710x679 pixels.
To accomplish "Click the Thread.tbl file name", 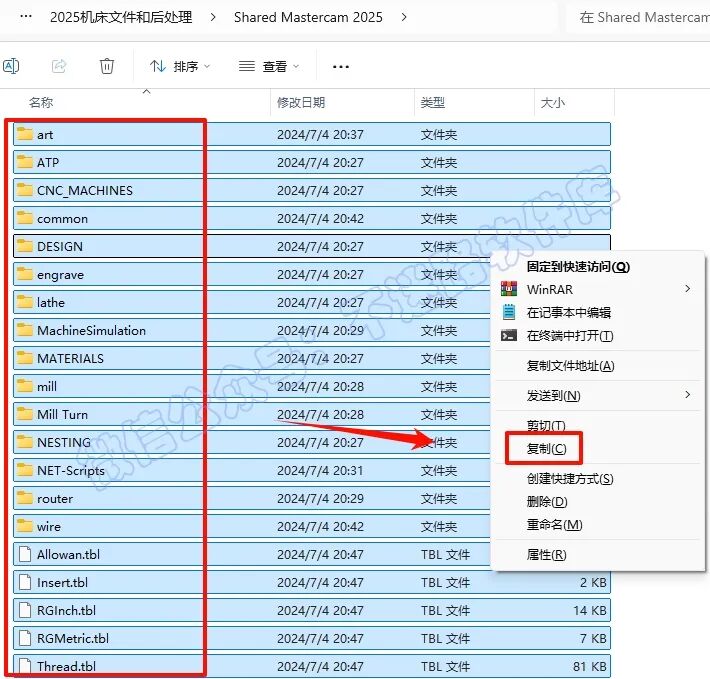I will pos(67,666).
